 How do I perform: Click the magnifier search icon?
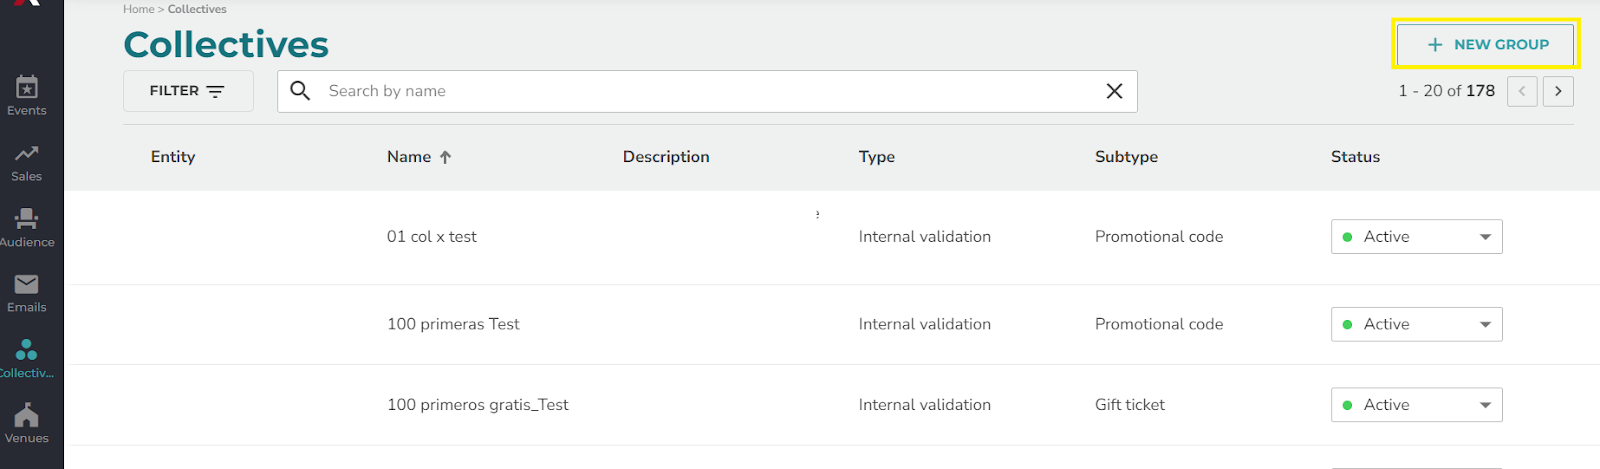point(300,91)
